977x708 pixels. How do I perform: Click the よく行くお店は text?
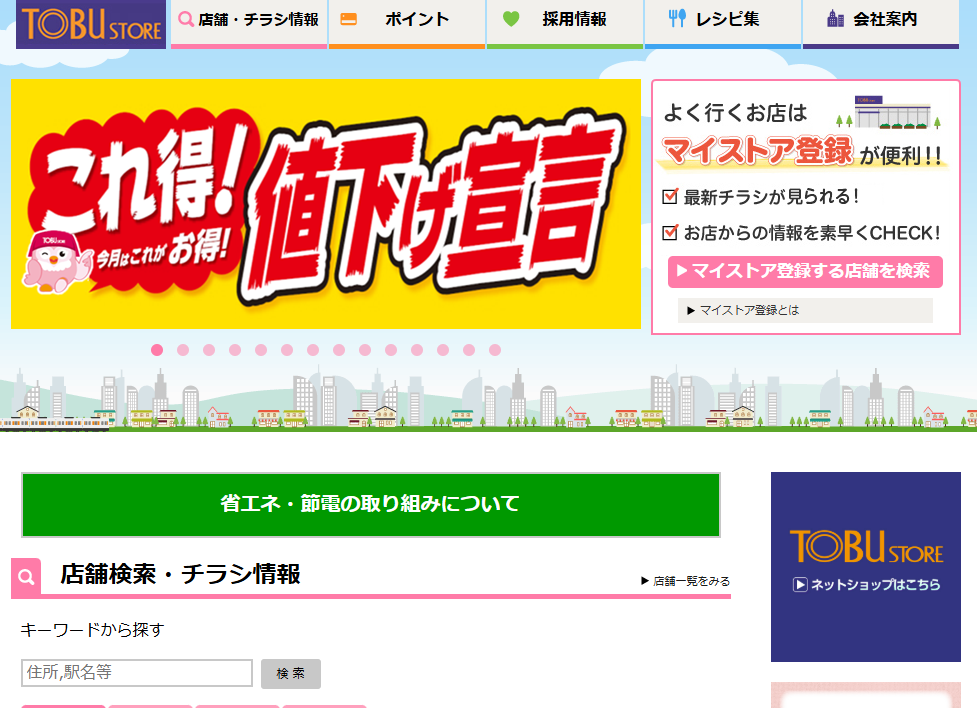tap(735, 113)
